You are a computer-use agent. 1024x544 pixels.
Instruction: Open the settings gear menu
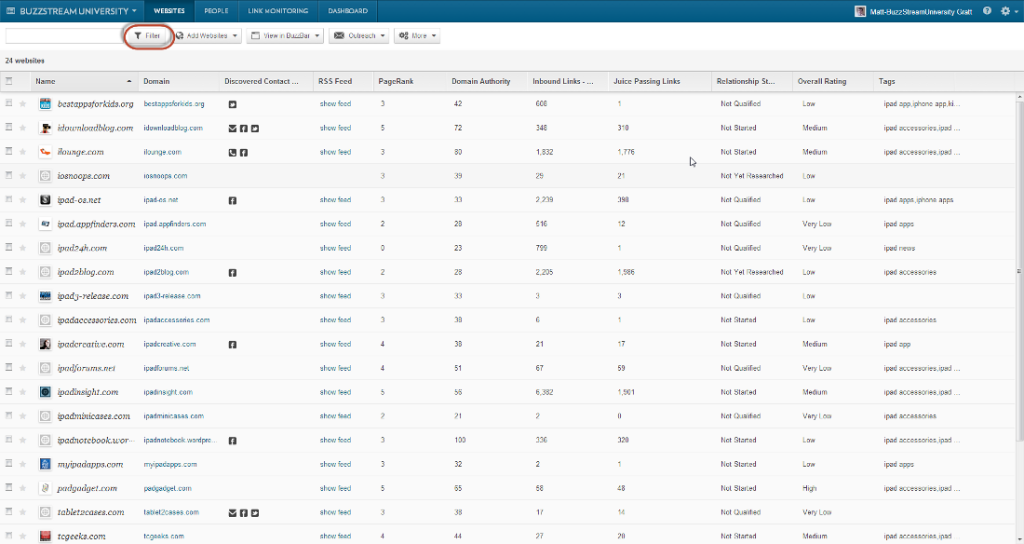tap(1005, 11)
